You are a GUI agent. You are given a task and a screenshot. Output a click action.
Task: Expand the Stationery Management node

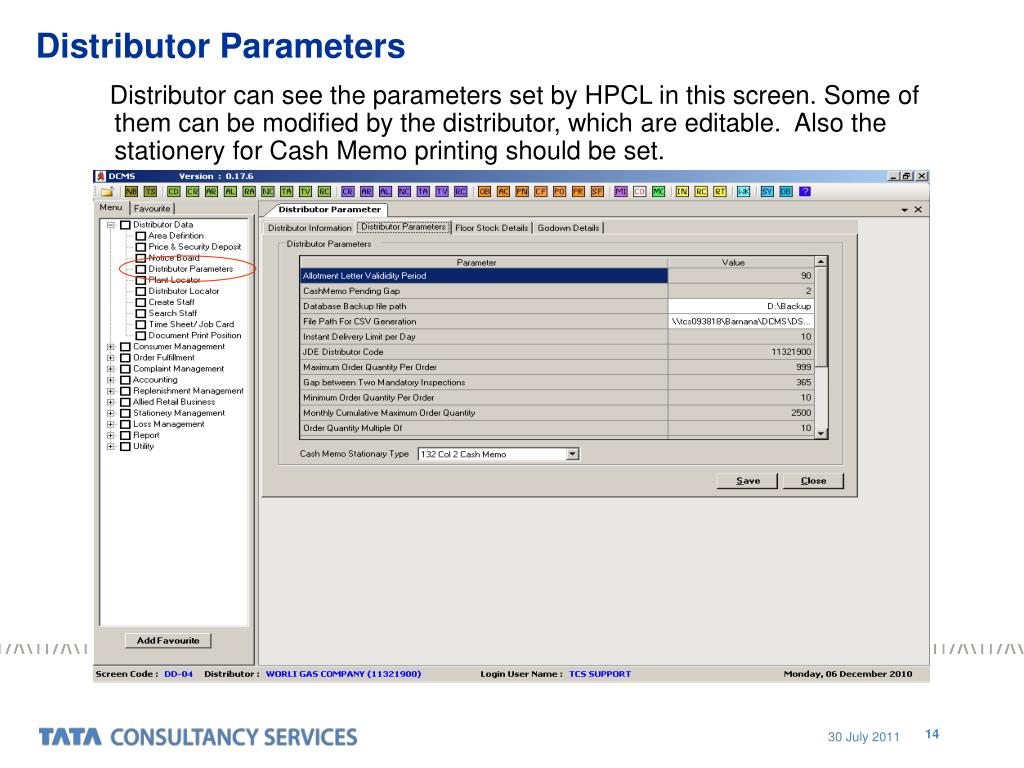(x=111, y=413)
